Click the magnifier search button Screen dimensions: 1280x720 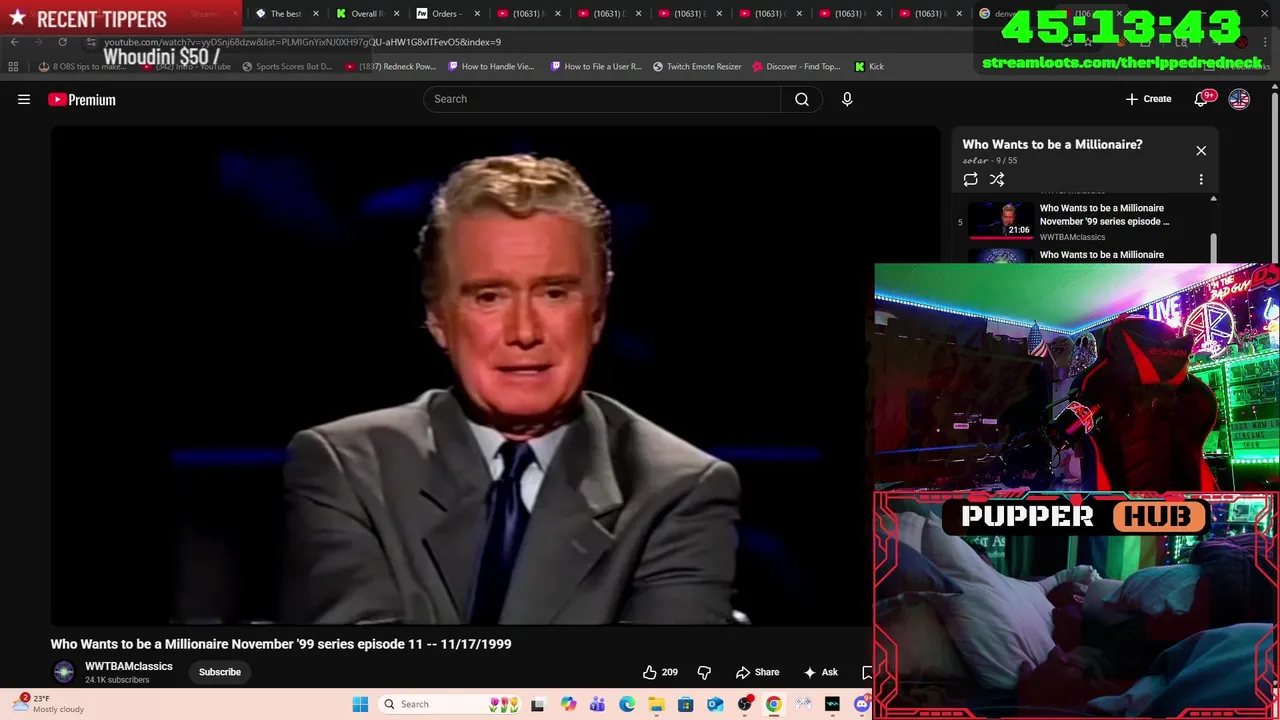802,99
